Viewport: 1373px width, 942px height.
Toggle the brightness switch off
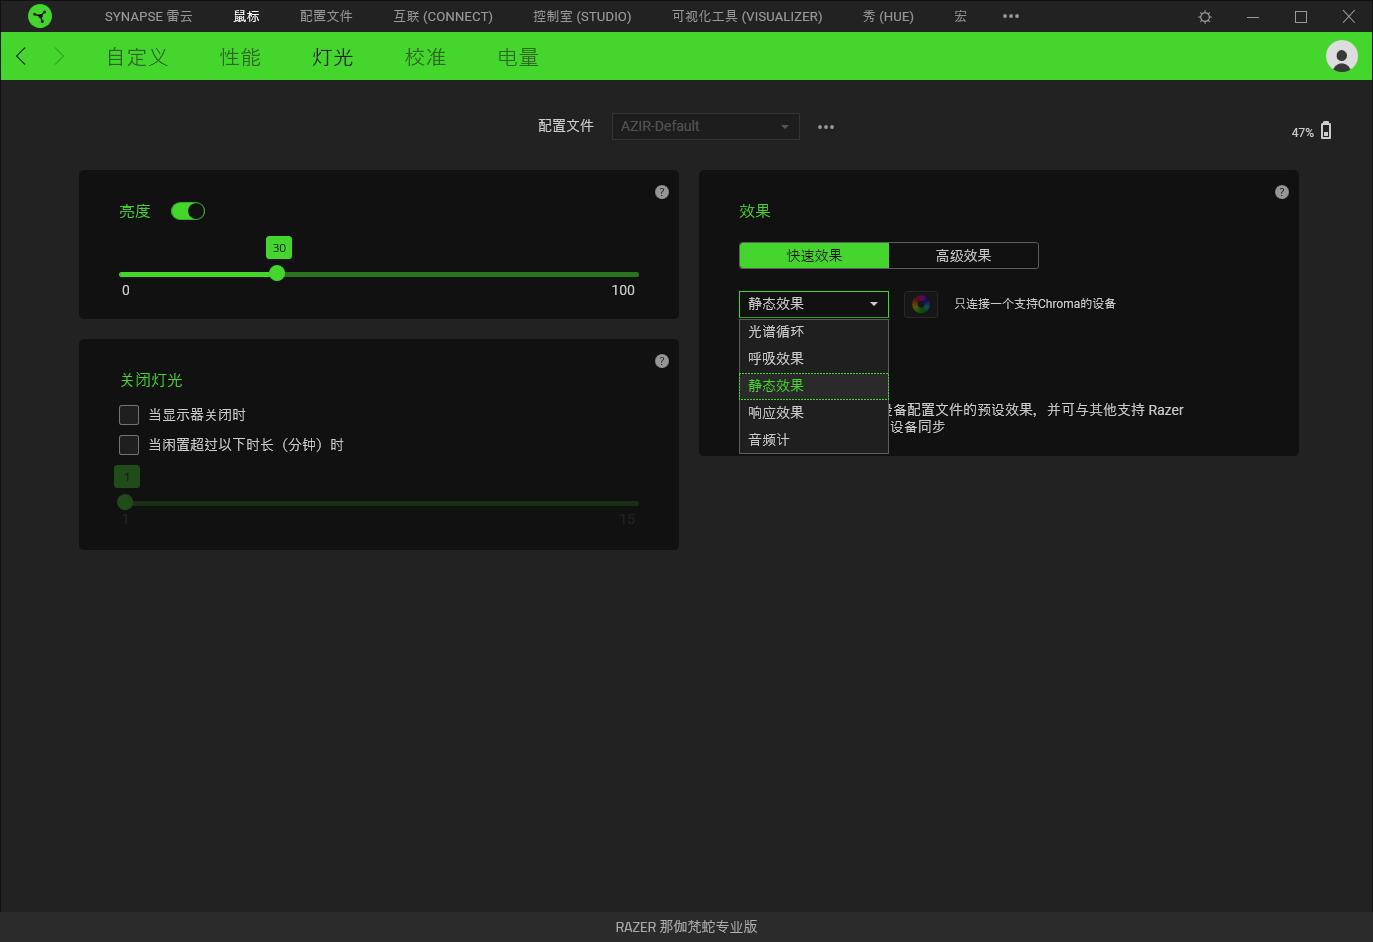188,211
